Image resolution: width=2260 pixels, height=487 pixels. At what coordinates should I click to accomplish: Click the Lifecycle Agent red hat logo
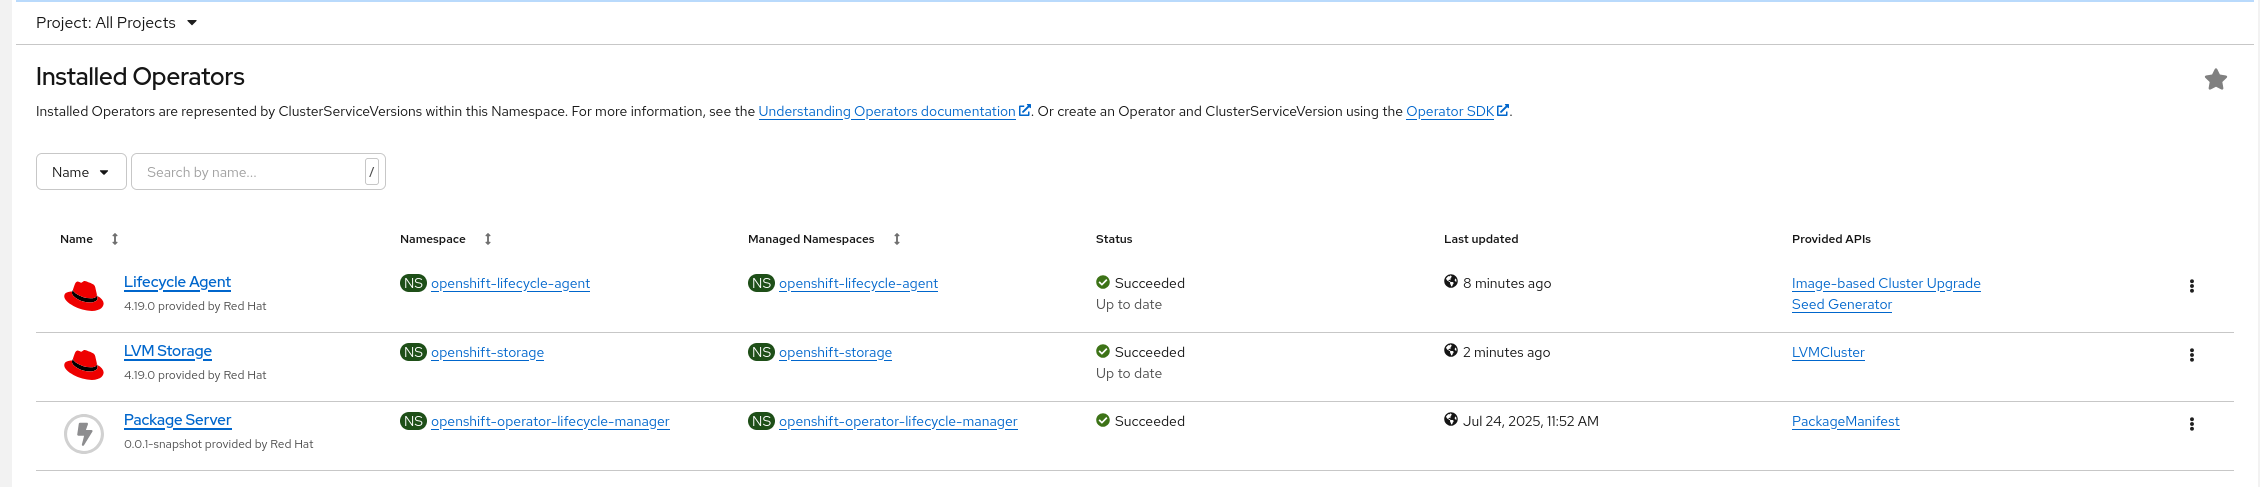(x=84, y=295)
